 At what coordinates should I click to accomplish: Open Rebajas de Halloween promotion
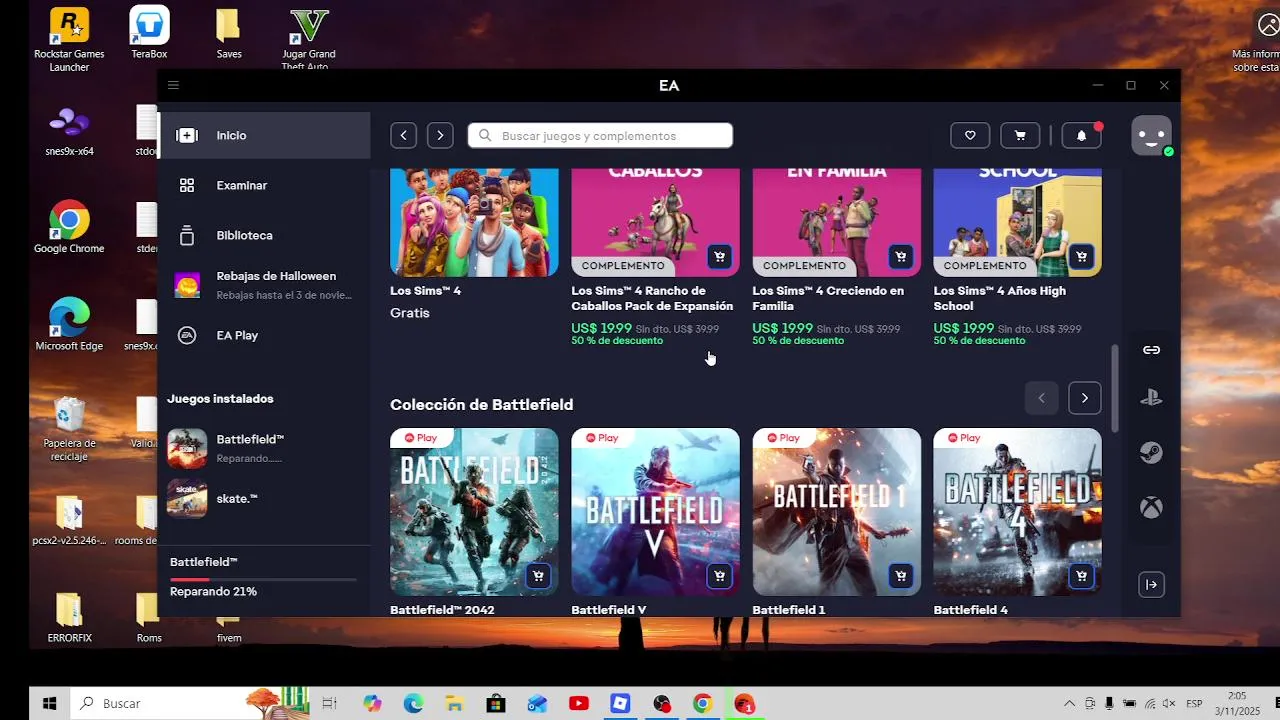tap(264, 285)
